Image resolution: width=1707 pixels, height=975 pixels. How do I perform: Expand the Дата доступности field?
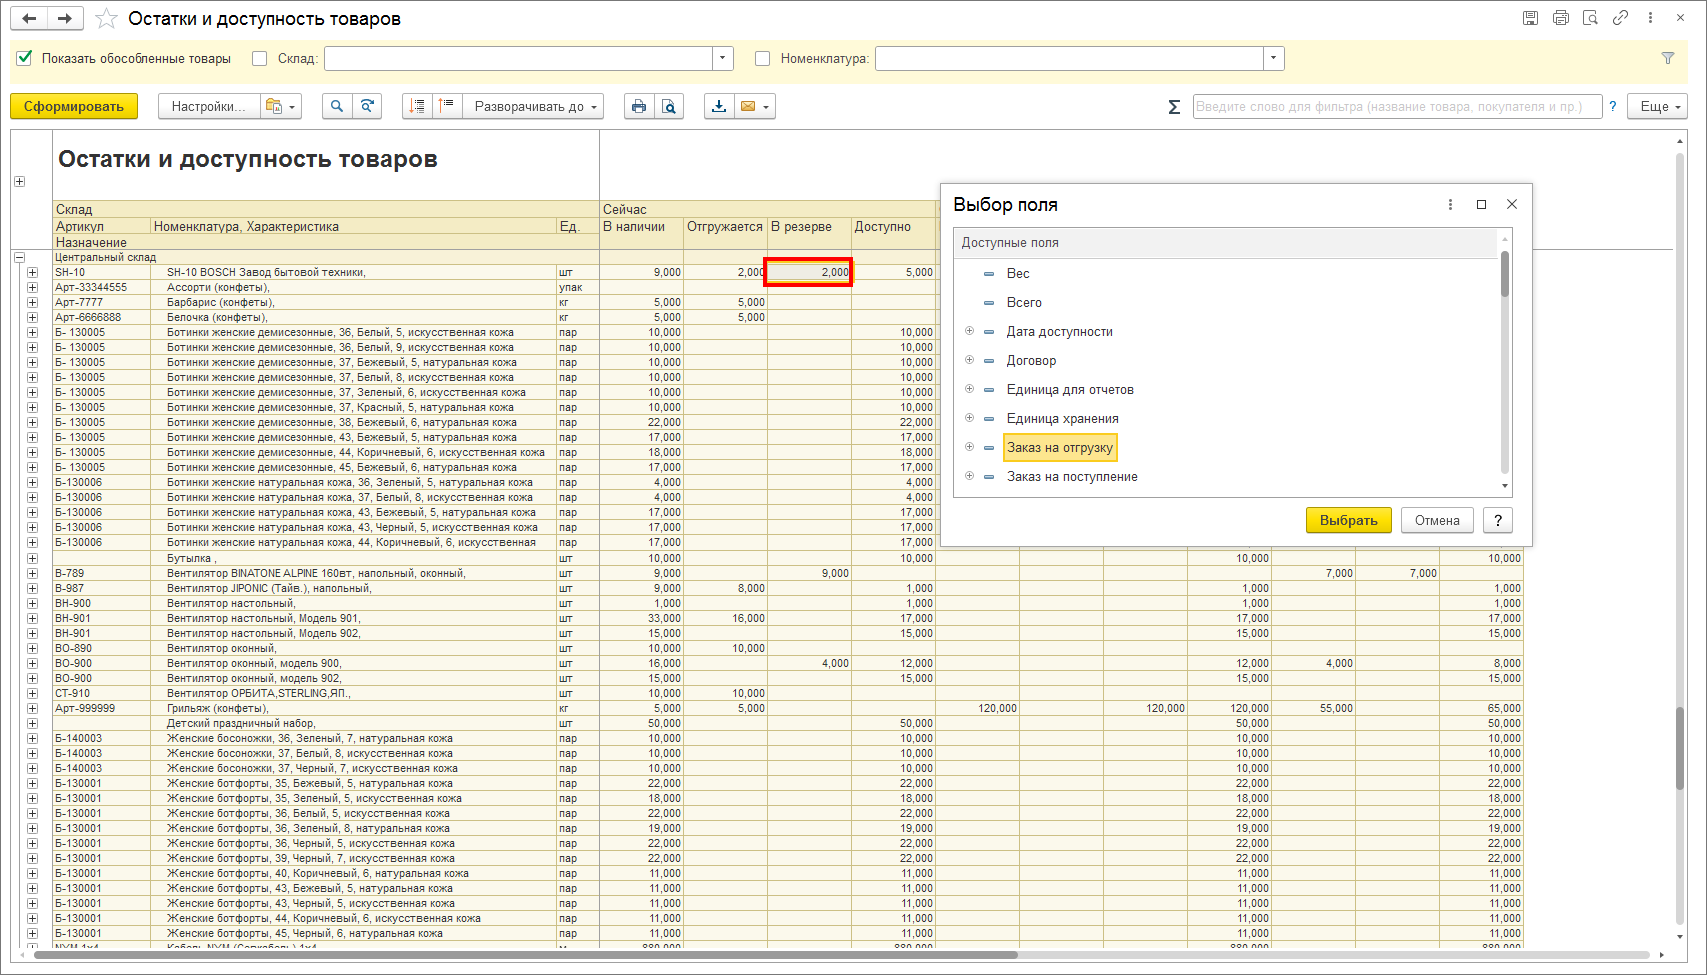(x=969, y=331)
